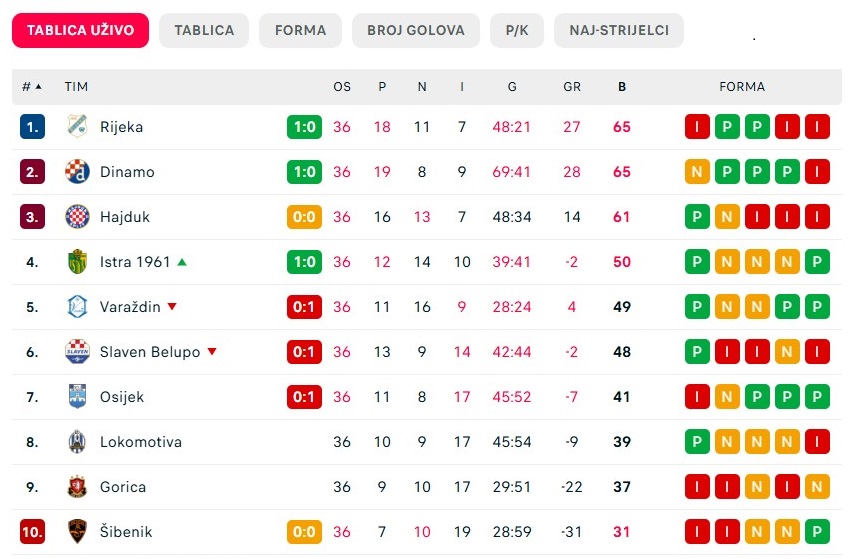Viewport: 852px width, 559px height.
Task: Open the Gorica team link
Action: [x=123, y=487]
